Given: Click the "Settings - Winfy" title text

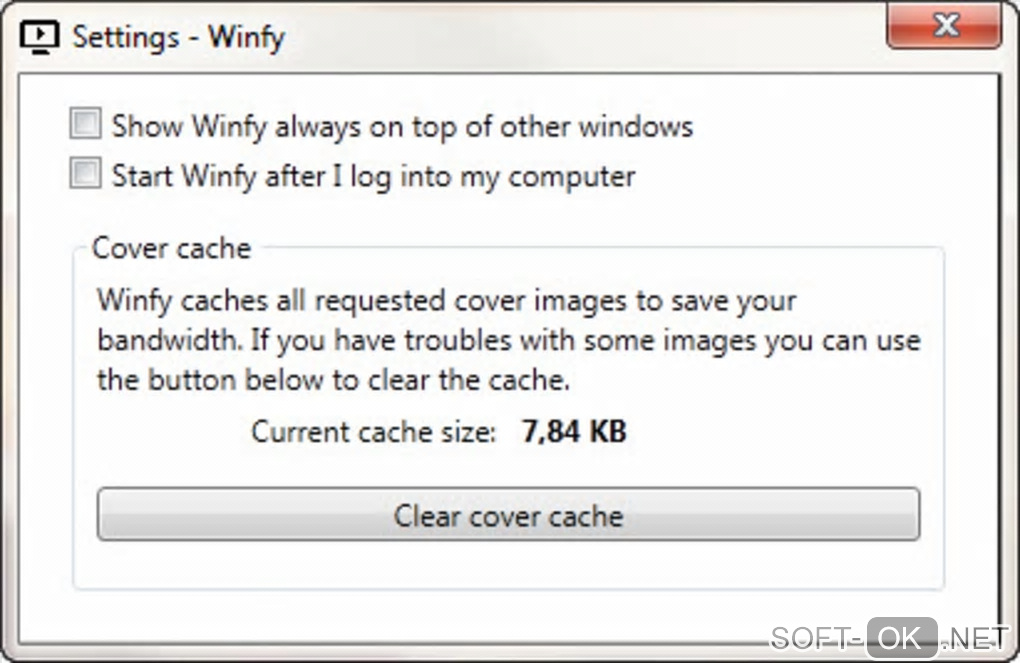Looking at the screenshot, I should (x=178, y=38).
